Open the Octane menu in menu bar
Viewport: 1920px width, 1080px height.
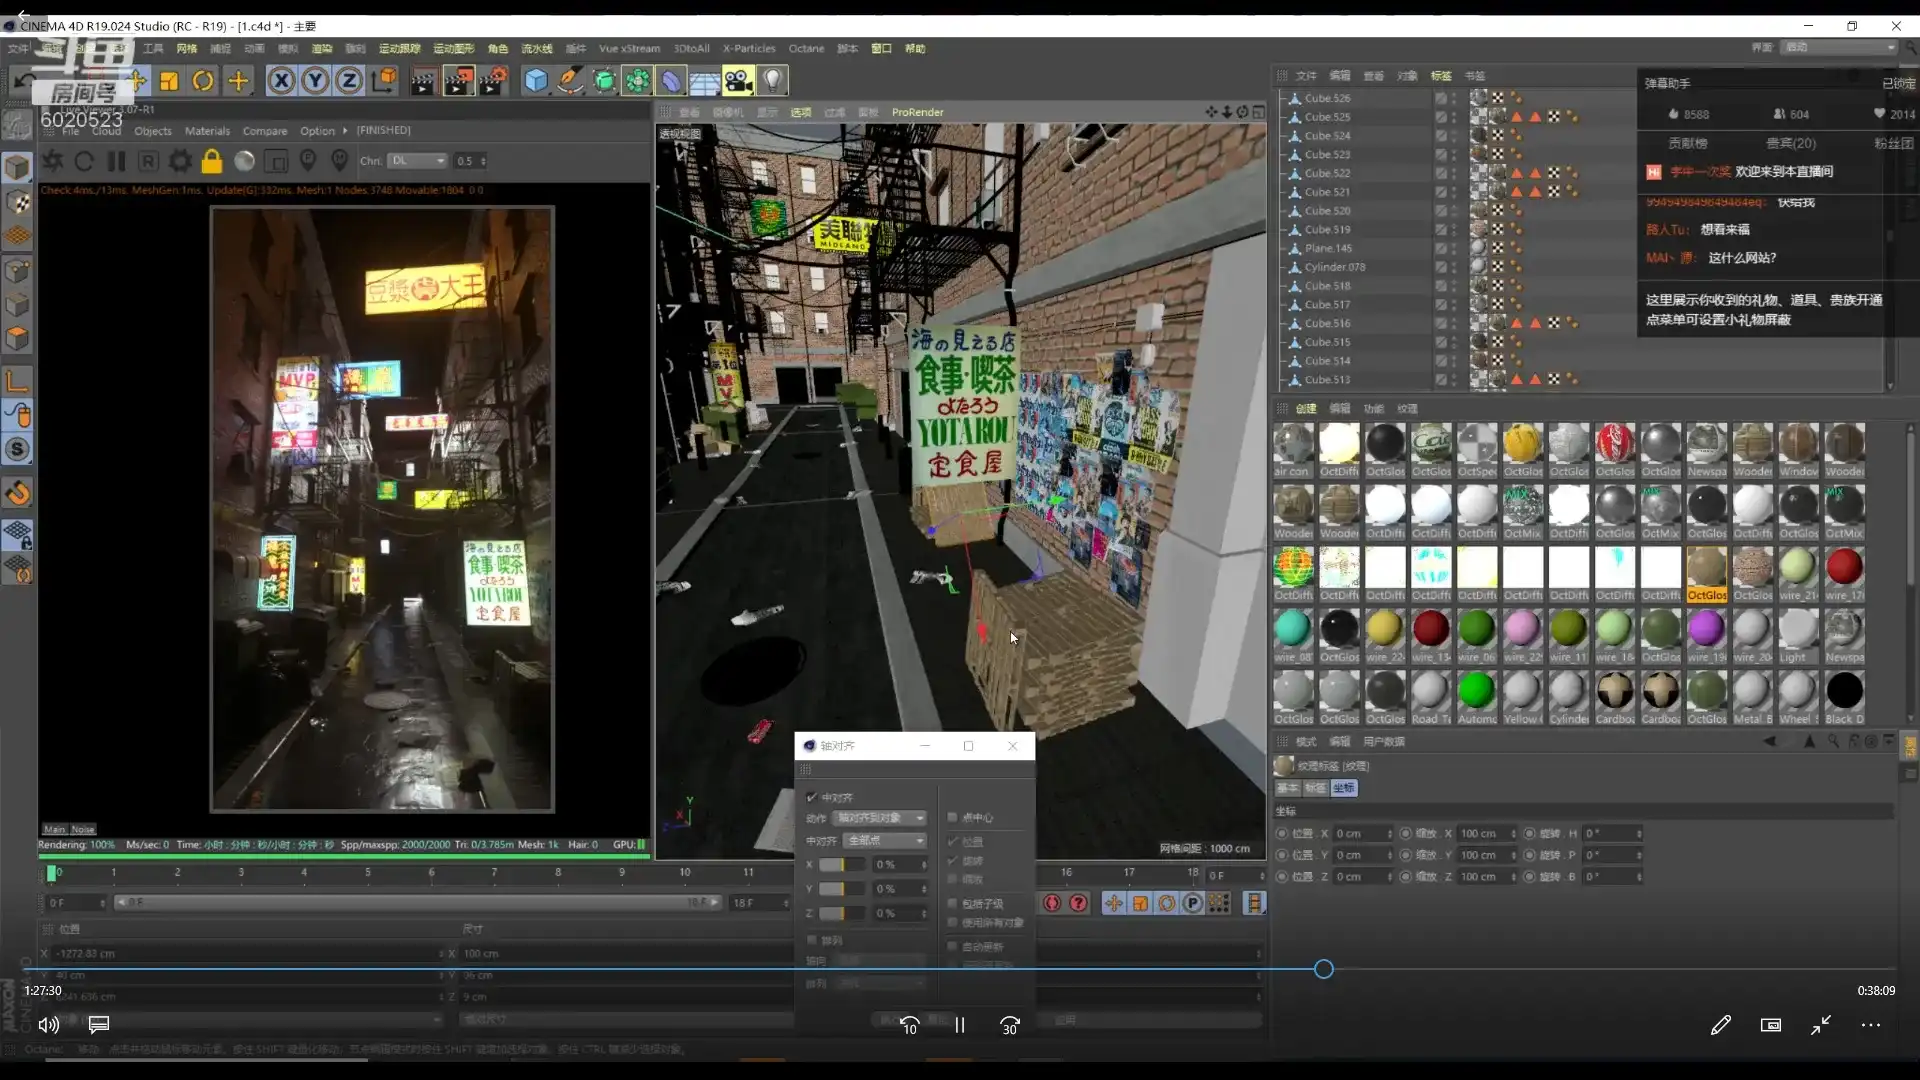(x=806, y=48)
